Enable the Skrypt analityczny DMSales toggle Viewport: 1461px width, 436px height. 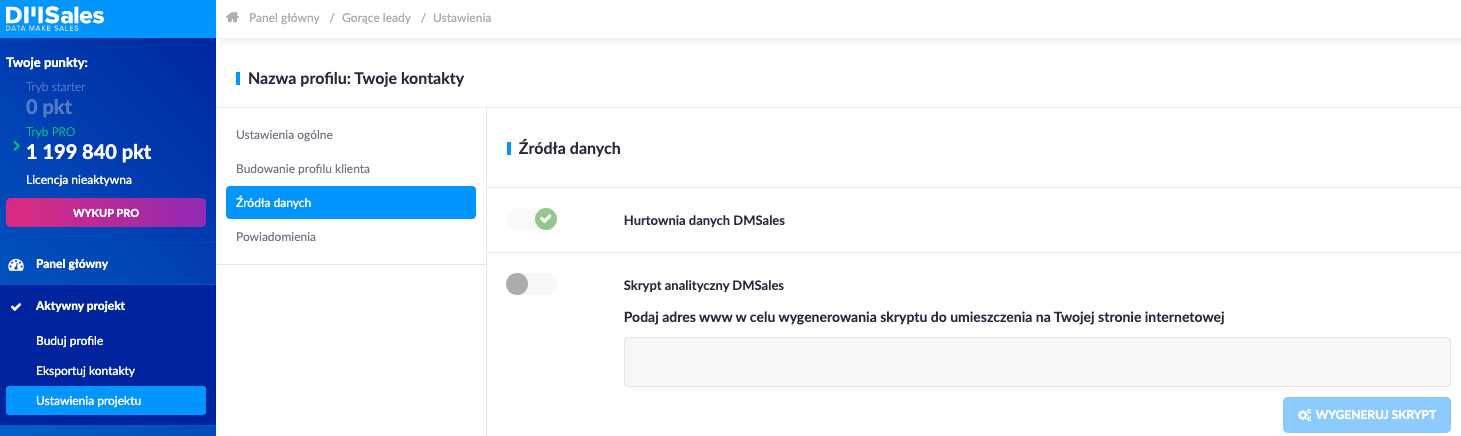(x=532, y=284)
